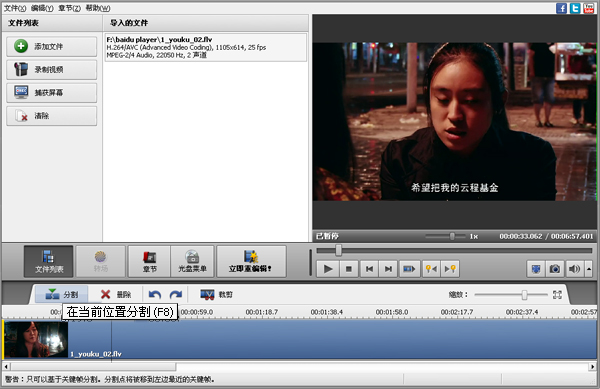Open the Facebook share icon

click(561, 8)
